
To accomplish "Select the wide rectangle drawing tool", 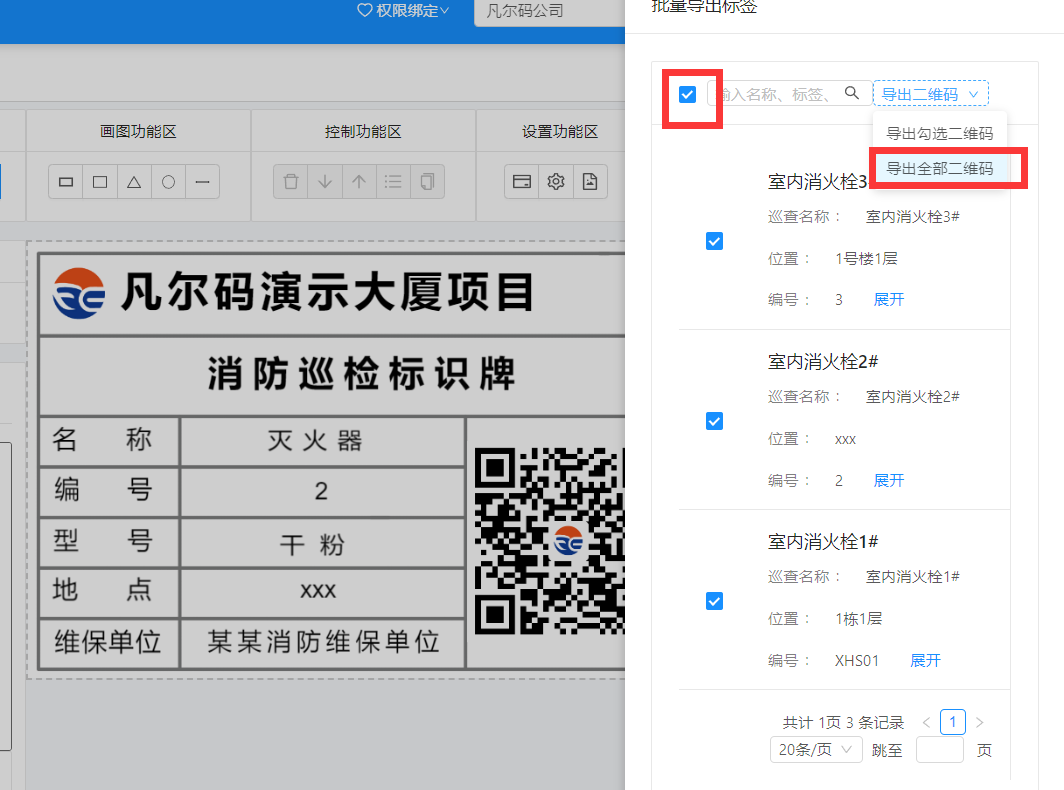I will pos(66,182).
